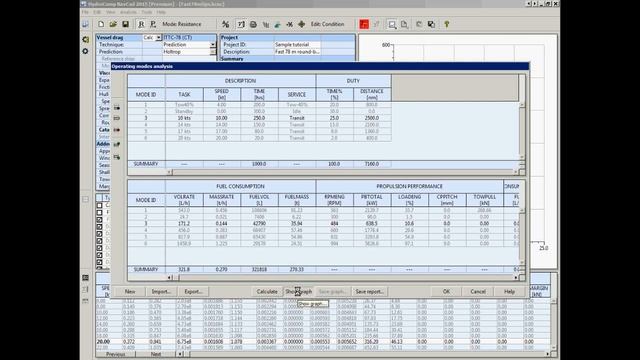Click the page preview toolbar icon
This screenshot has width=640, height=360.
(x=404, y=24)
